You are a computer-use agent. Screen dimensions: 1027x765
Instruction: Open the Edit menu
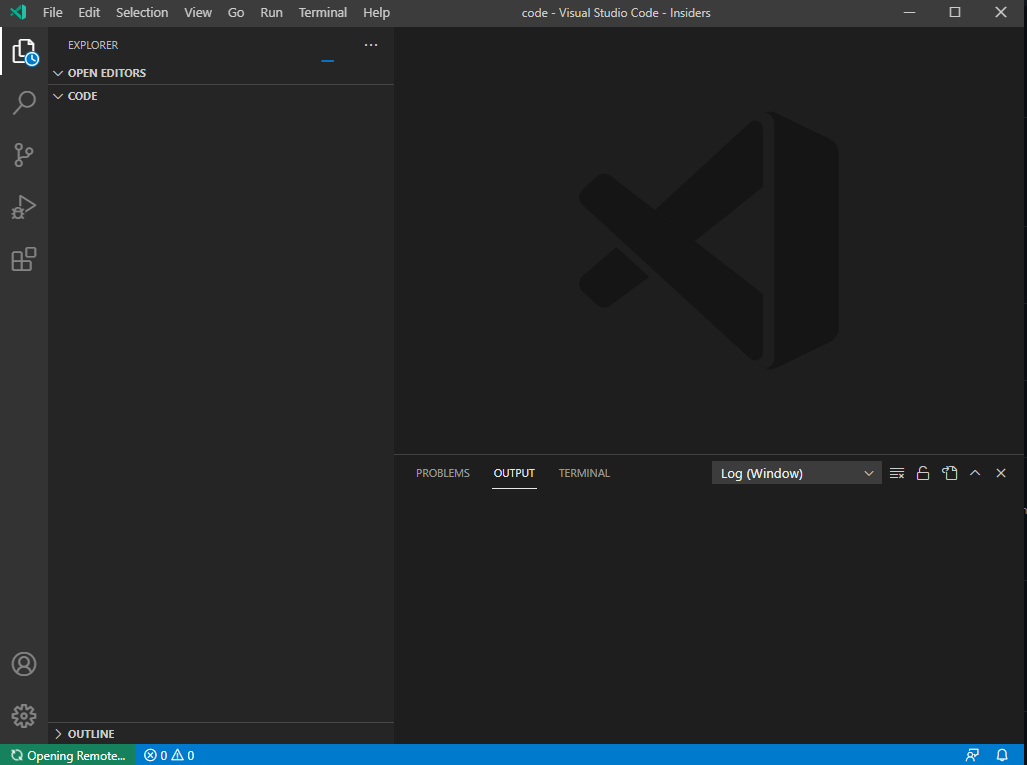click(89, 12)
